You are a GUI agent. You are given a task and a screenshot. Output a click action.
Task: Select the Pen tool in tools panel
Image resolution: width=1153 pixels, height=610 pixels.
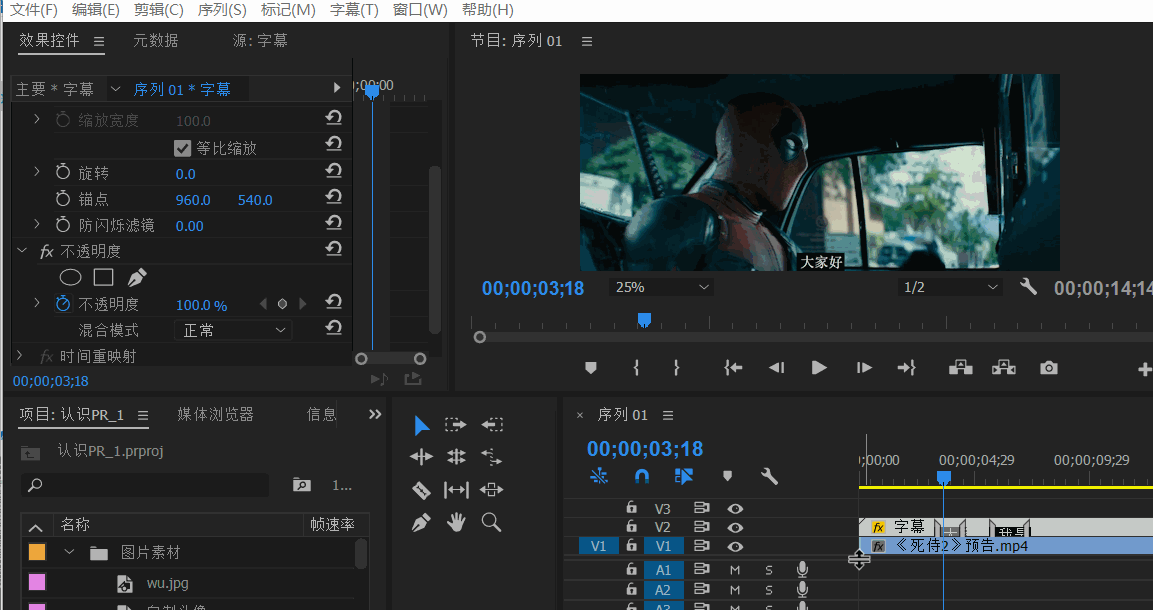[421, 523]
